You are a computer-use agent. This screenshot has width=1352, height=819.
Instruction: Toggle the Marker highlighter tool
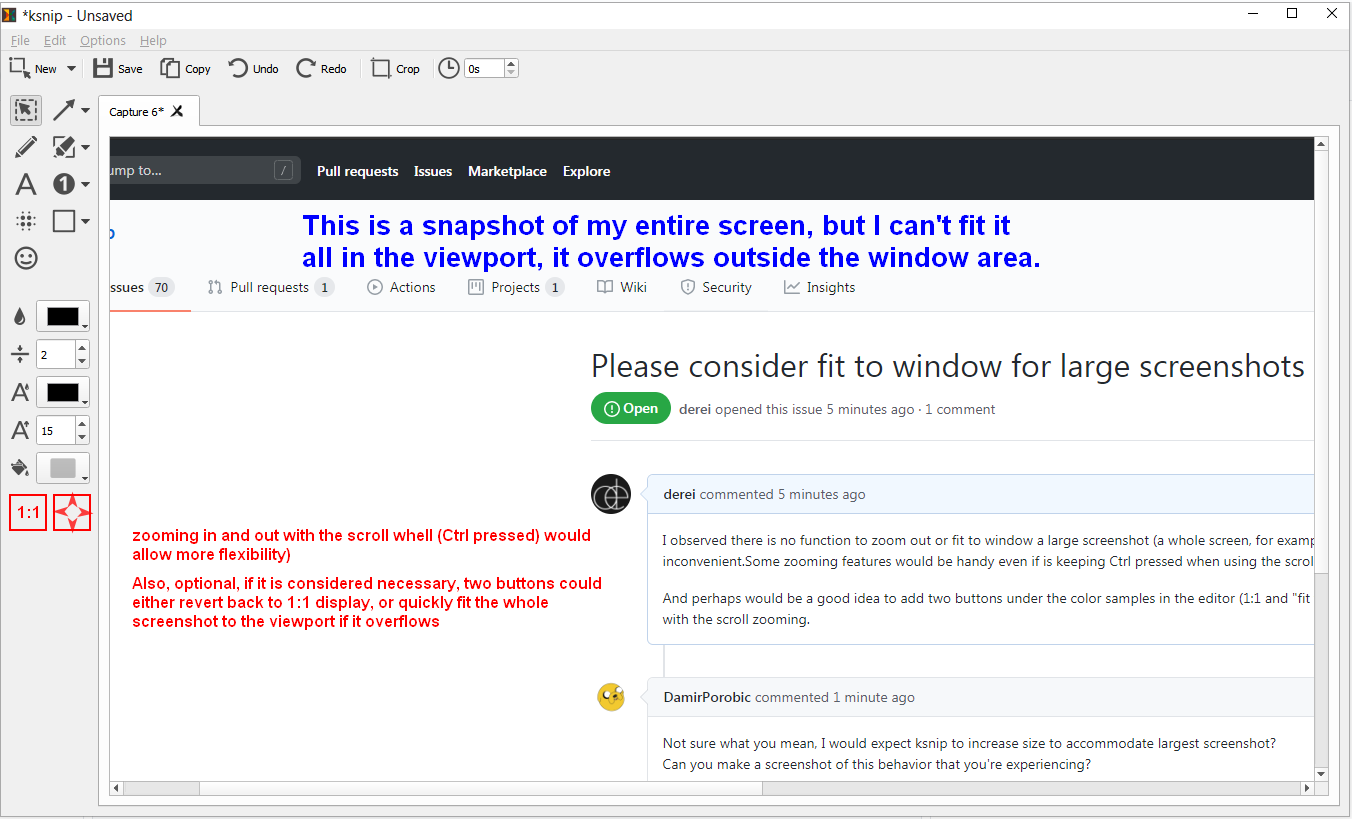(x=63, y=147)
